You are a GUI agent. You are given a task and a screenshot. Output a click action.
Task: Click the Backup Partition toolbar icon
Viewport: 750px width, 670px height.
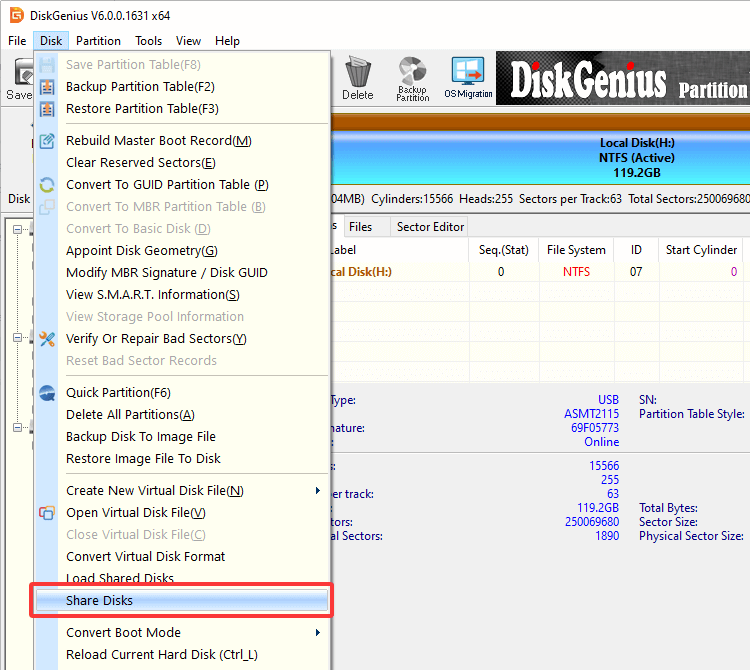pyautogui.click(x=412, y=78)
